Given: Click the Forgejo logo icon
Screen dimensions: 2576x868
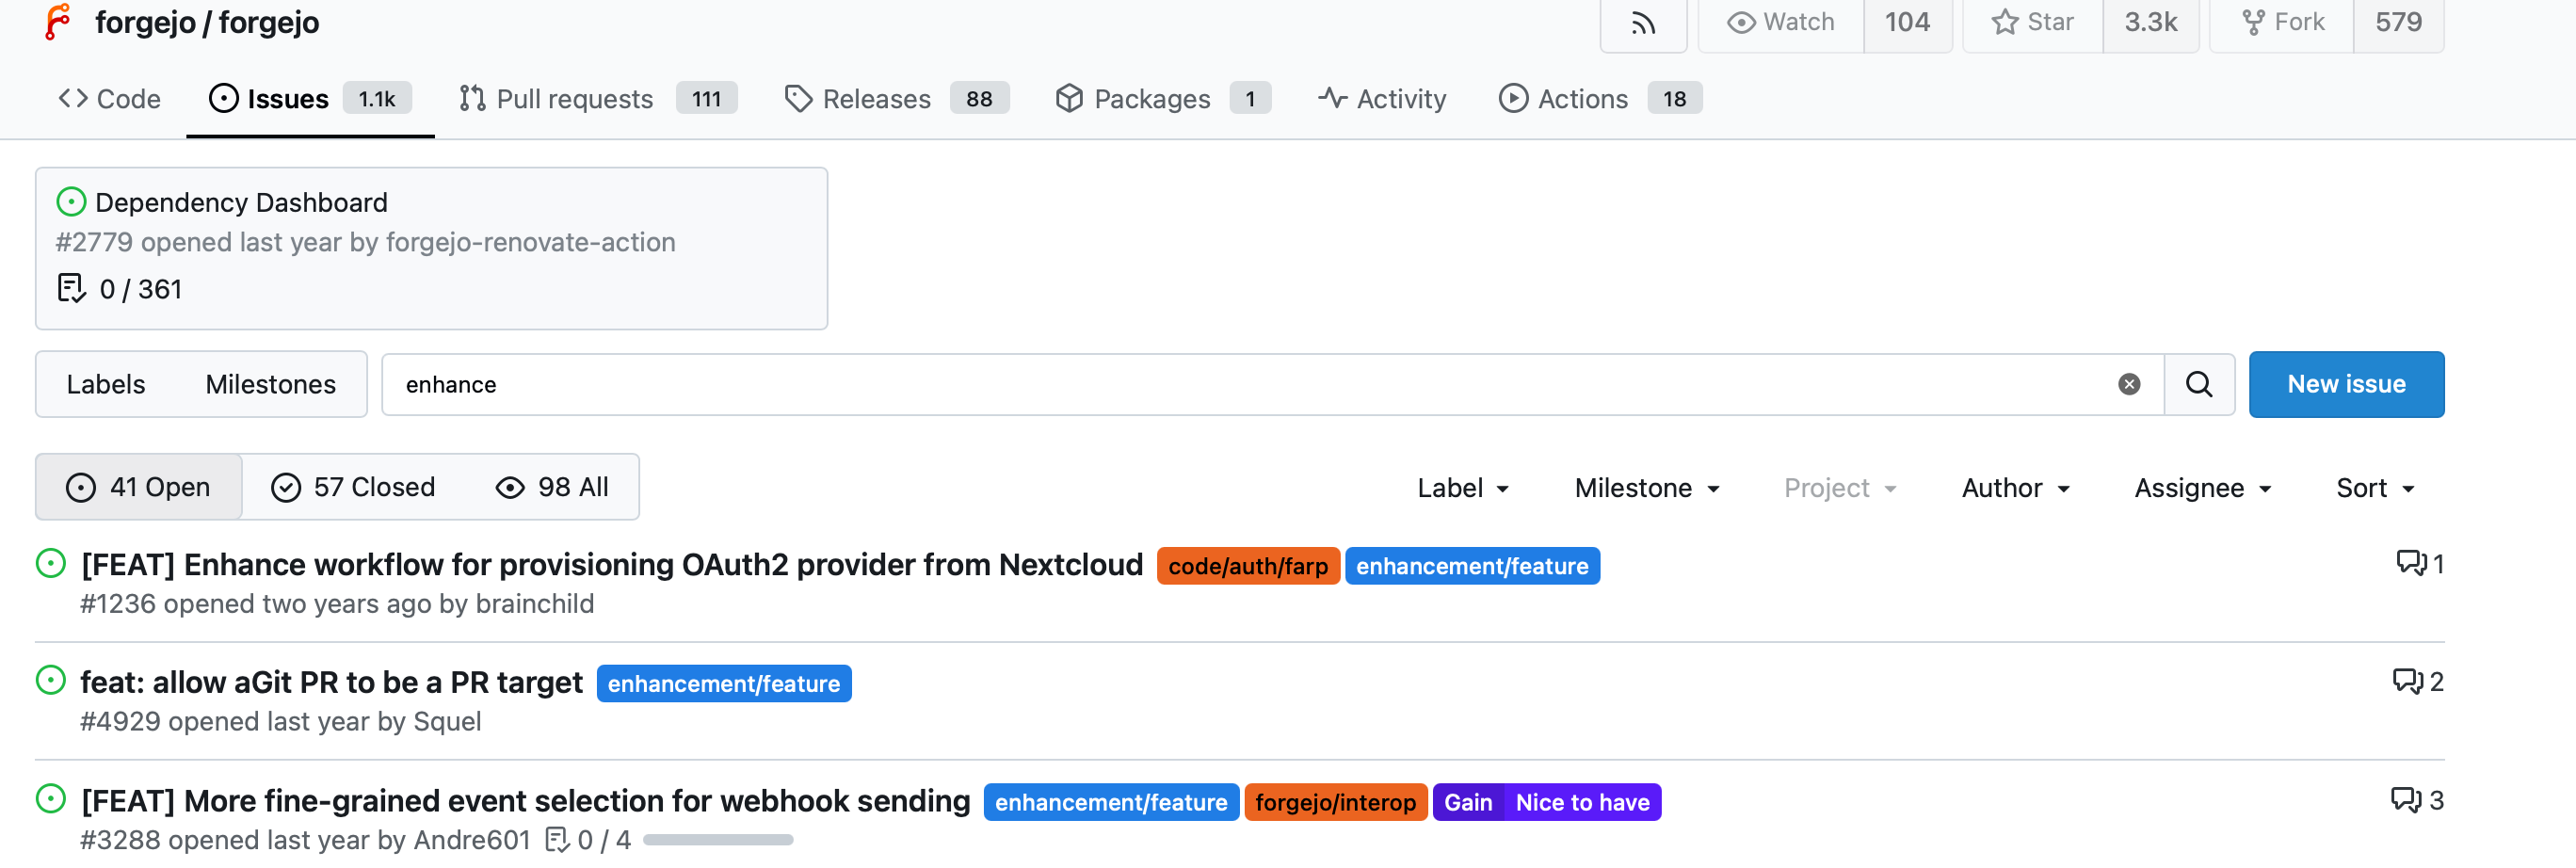Looking at the screenshot, I should (59, 22).
